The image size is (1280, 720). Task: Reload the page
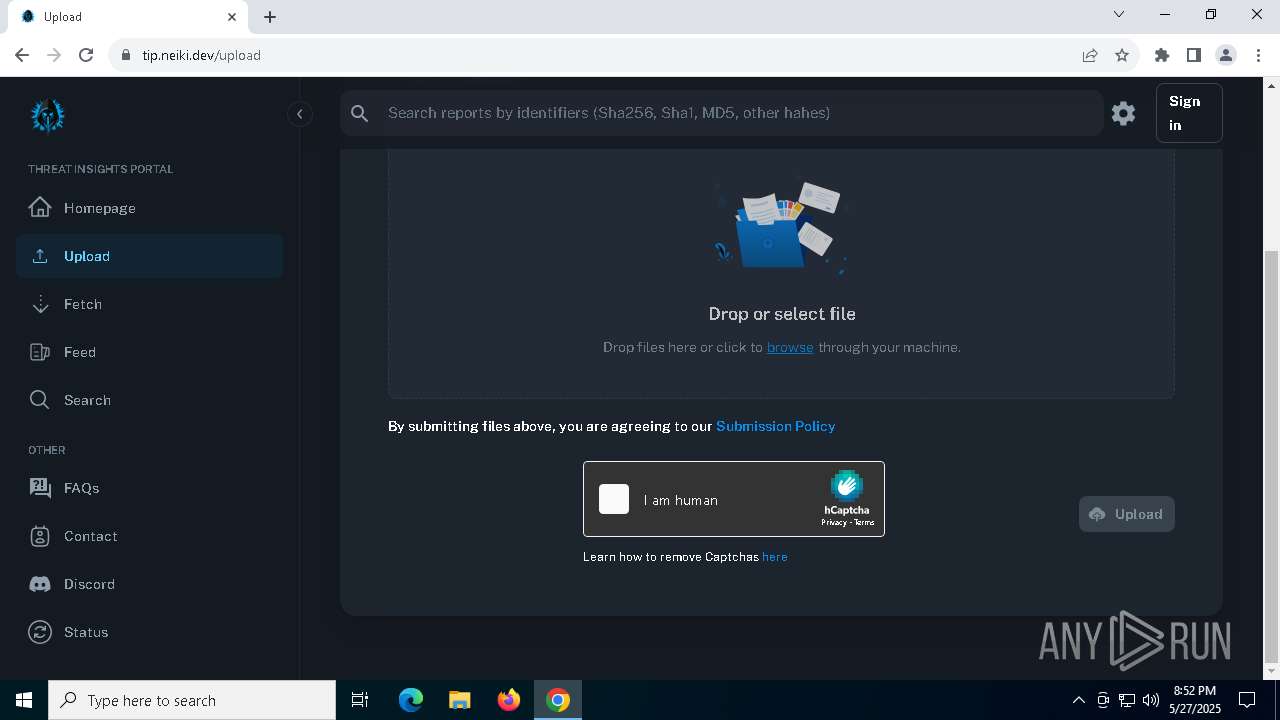click(x=86, y=55)
